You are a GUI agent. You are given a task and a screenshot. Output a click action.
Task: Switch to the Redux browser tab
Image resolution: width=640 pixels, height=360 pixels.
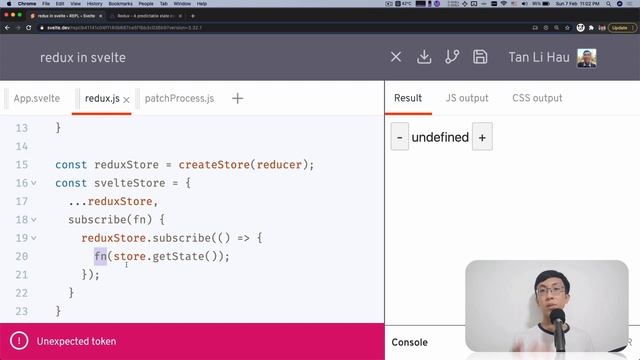(146, 16)
